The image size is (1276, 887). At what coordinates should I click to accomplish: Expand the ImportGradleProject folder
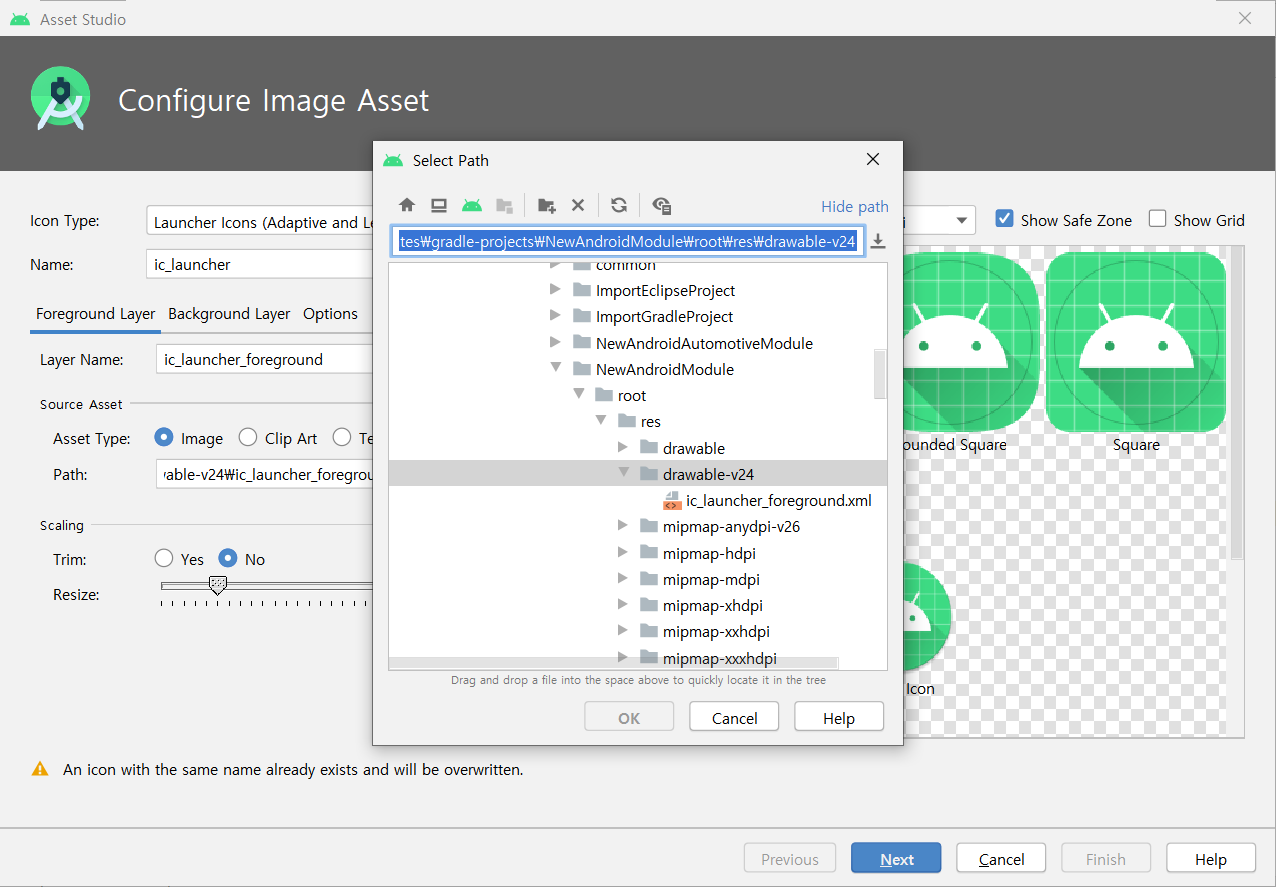[556, 316]
